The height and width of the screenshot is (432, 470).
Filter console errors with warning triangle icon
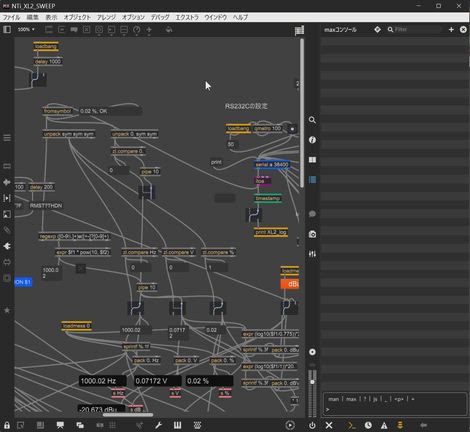[x=384, y=425]
